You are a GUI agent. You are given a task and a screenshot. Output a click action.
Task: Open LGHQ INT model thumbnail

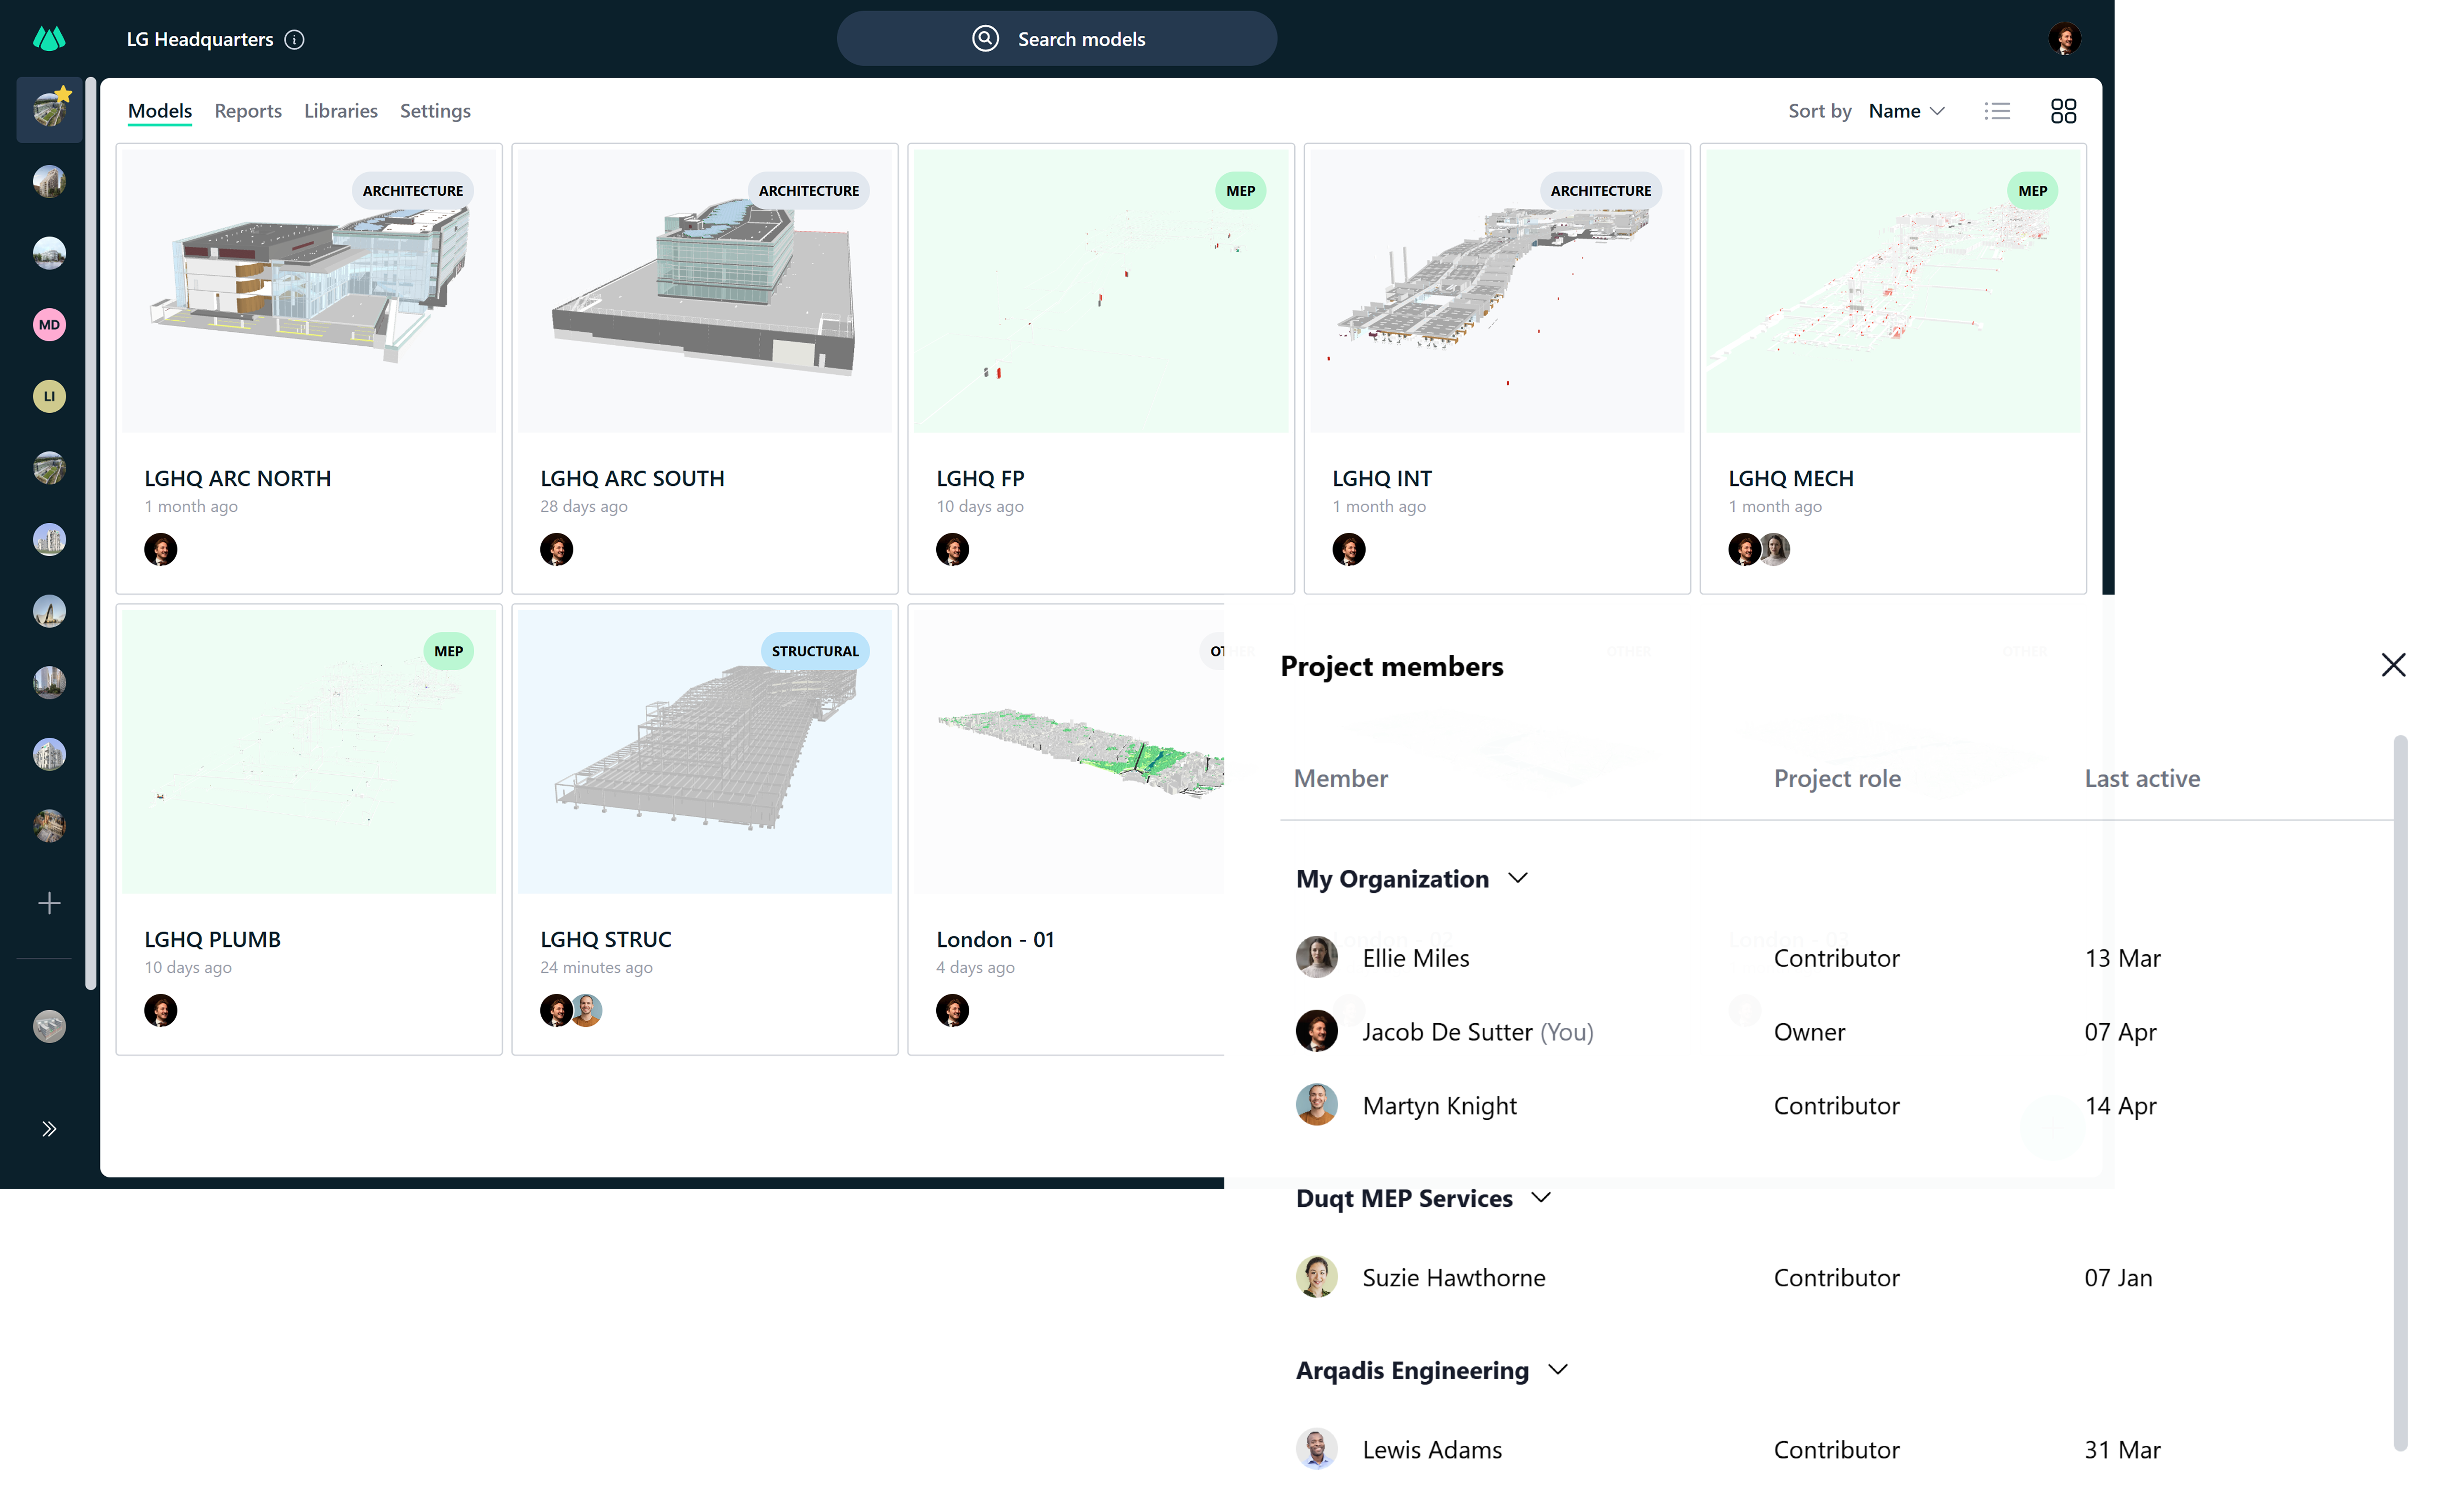1497,291
